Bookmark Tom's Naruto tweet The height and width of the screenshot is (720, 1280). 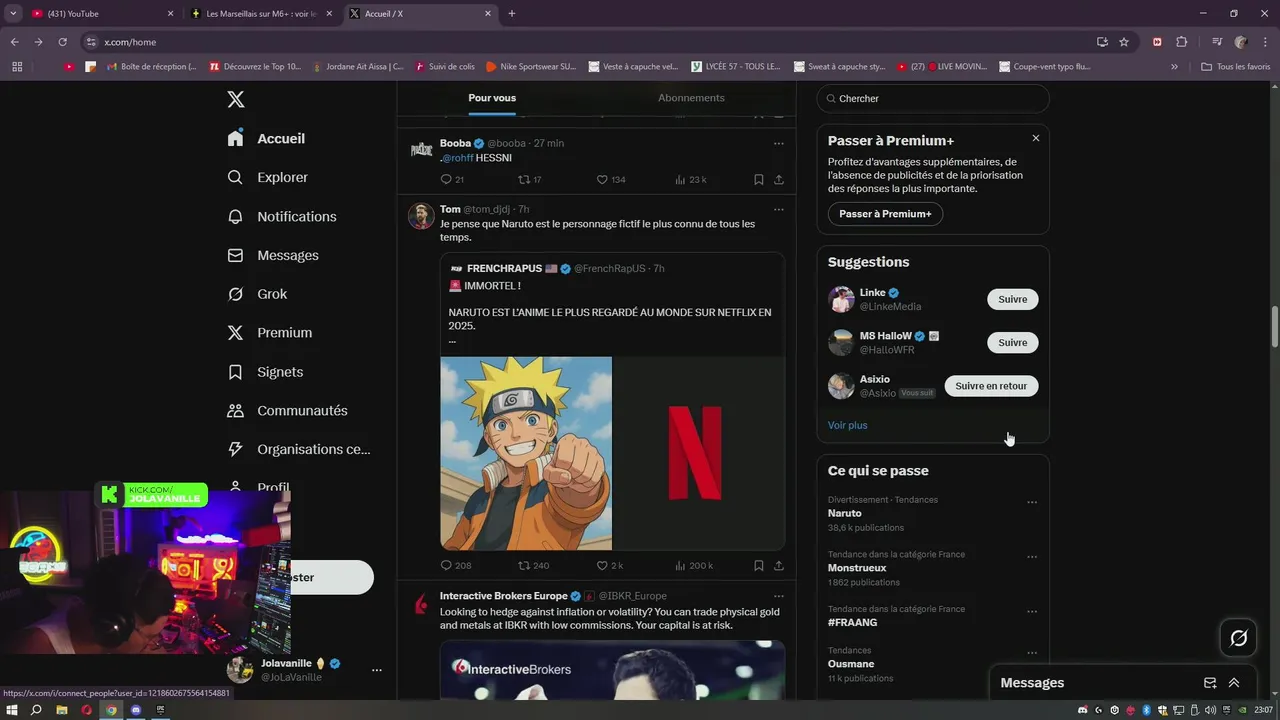pos(758,566)
